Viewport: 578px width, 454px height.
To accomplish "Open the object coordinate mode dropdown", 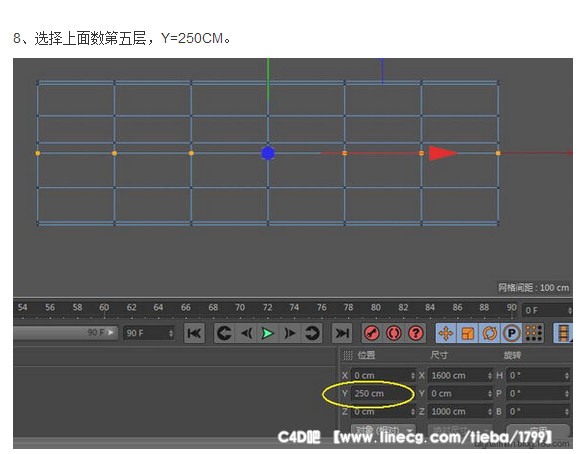I will coord(383,430).
